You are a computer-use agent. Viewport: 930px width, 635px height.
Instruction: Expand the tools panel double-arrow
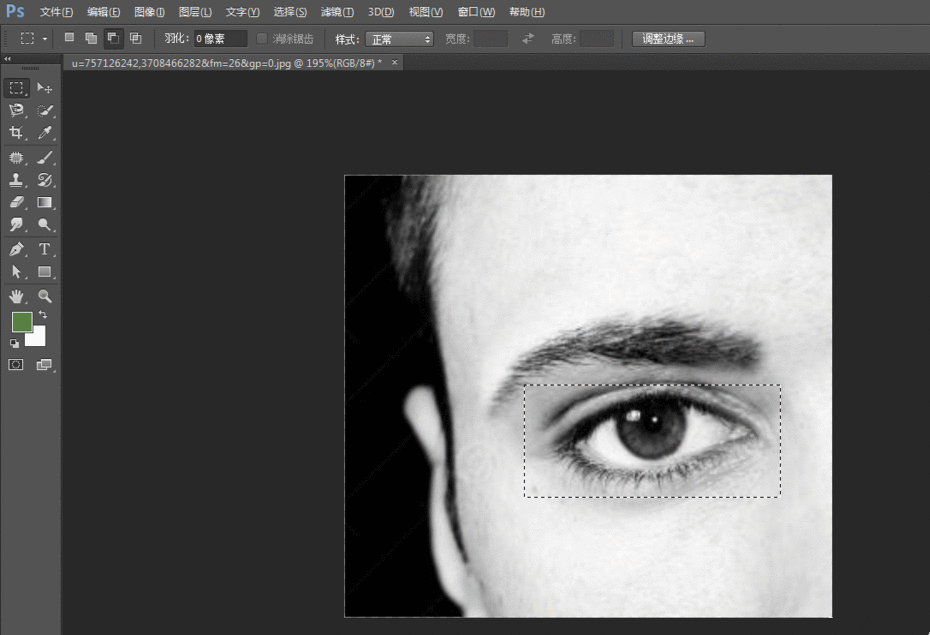point(8,59)
